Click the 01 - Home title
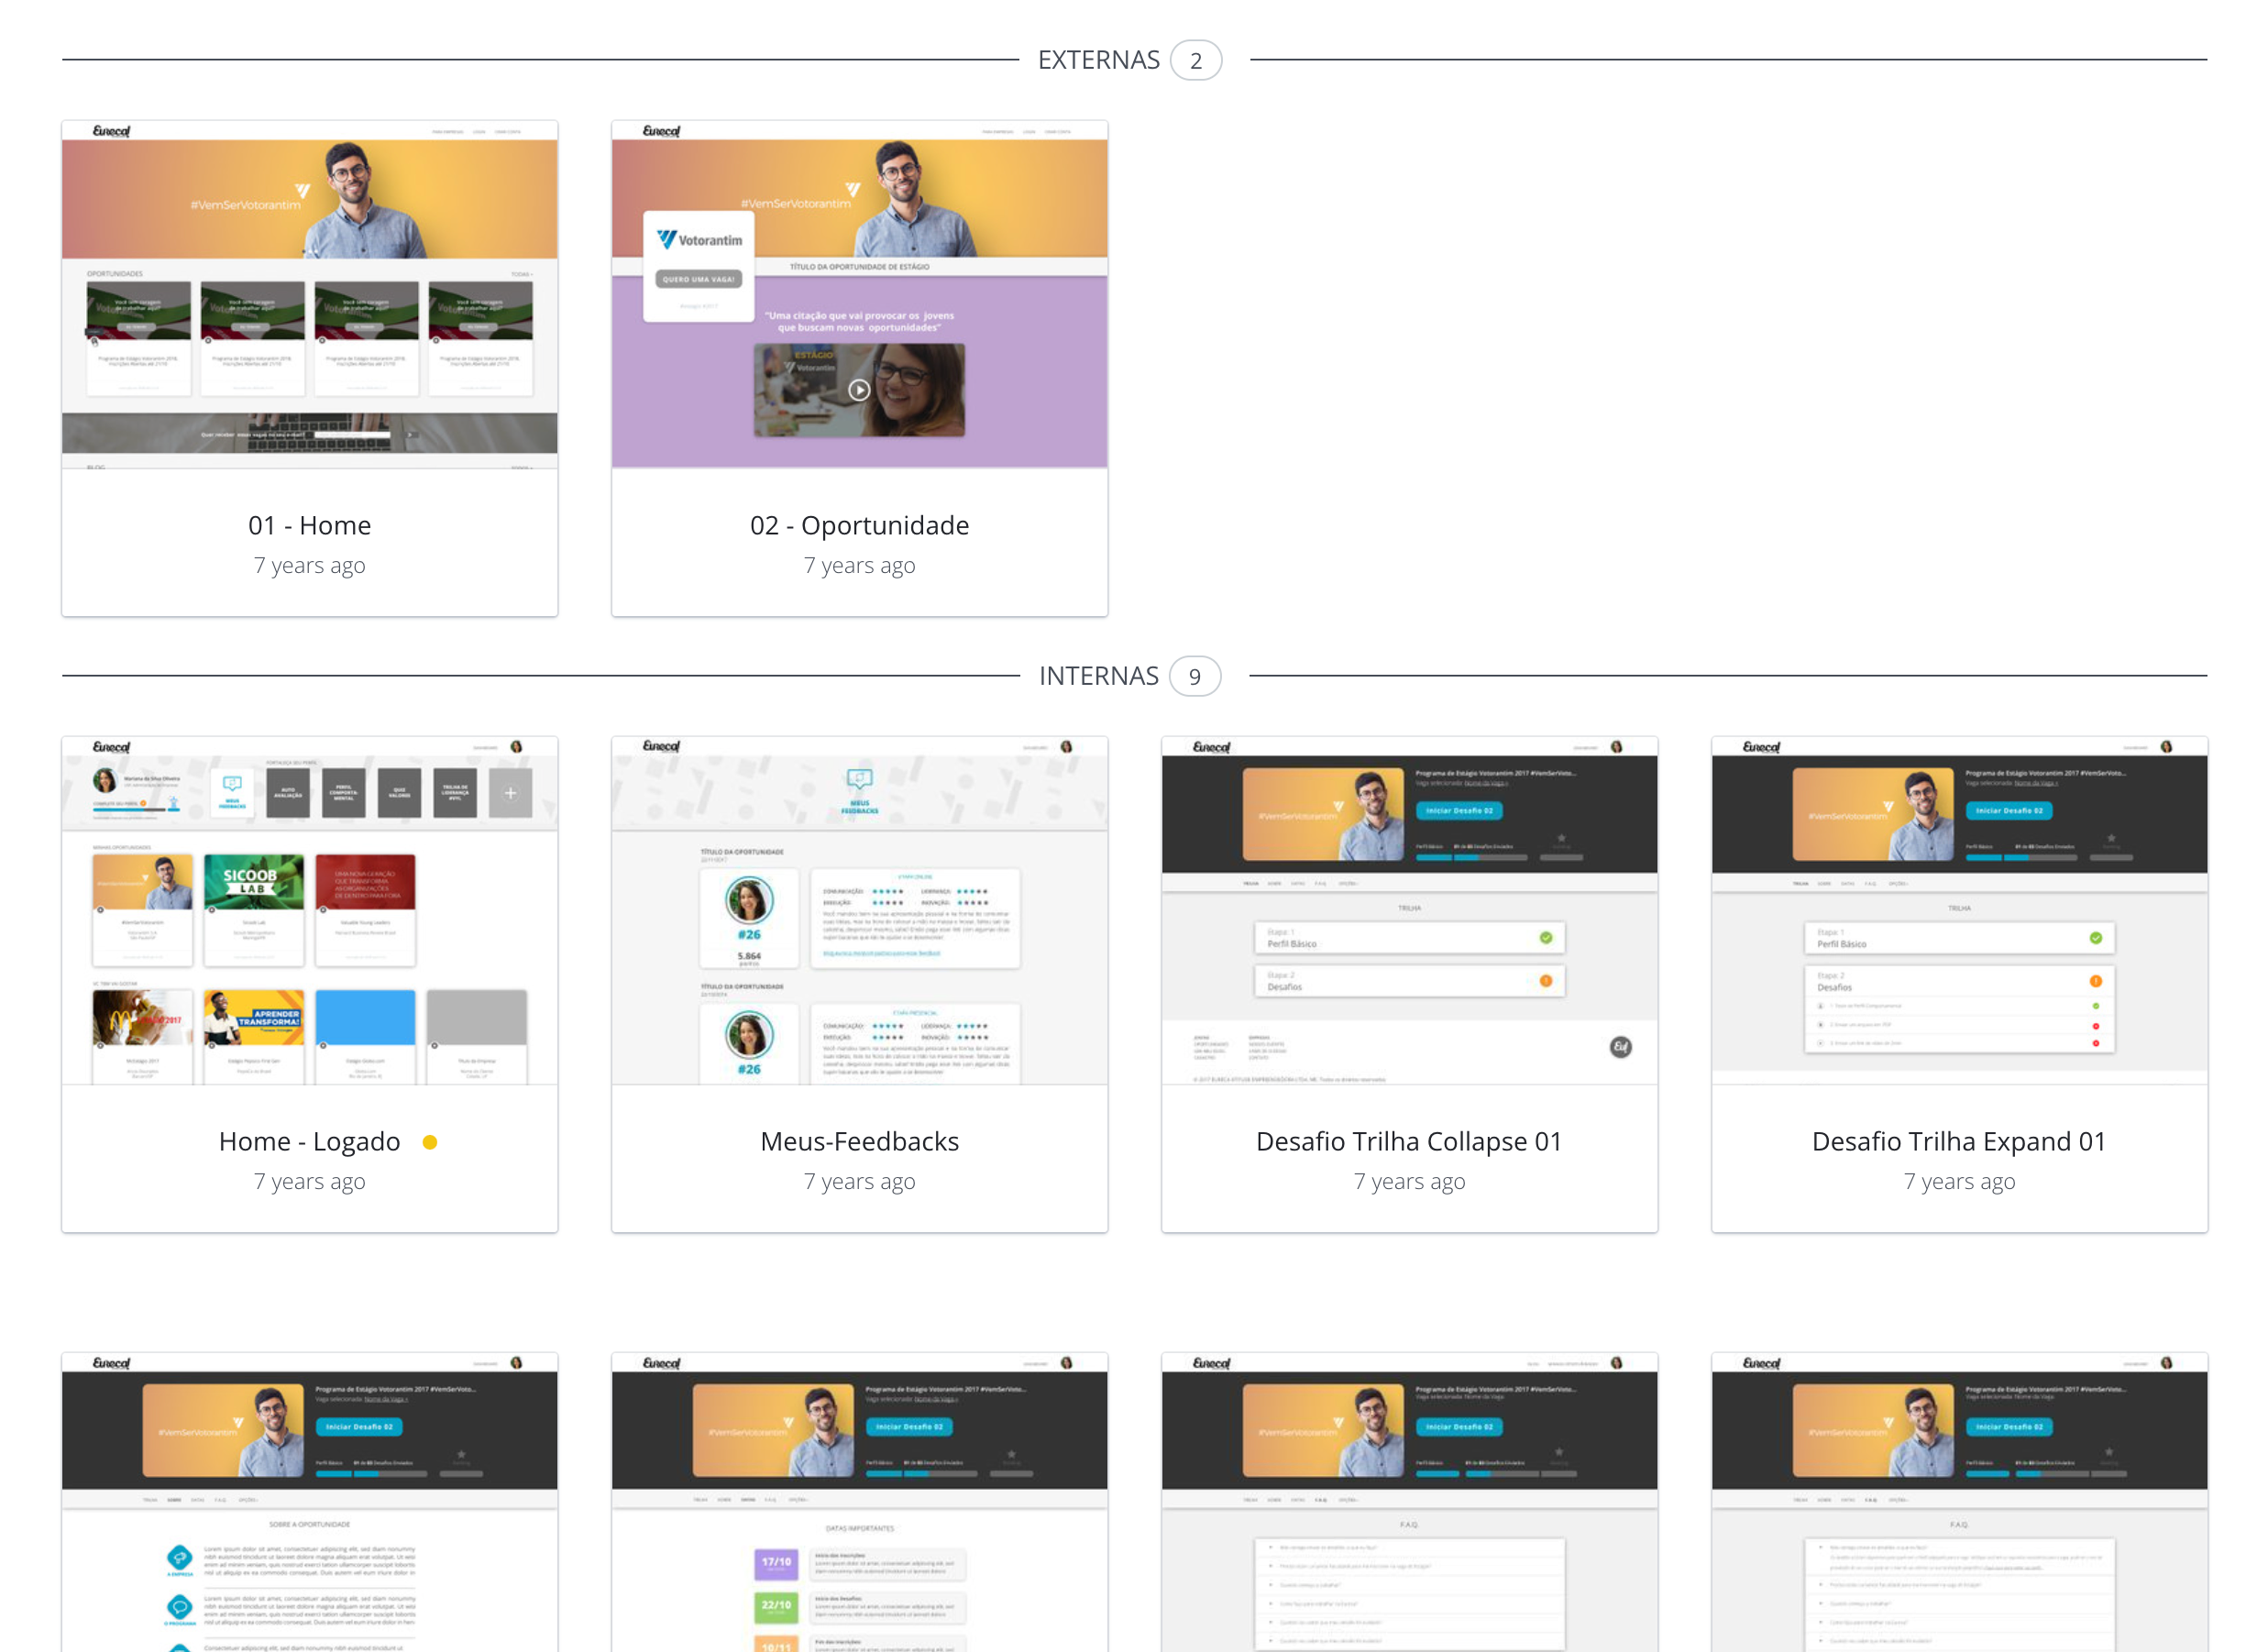The width and height of the screenshot is (2268, 1652). pos(310,525)
